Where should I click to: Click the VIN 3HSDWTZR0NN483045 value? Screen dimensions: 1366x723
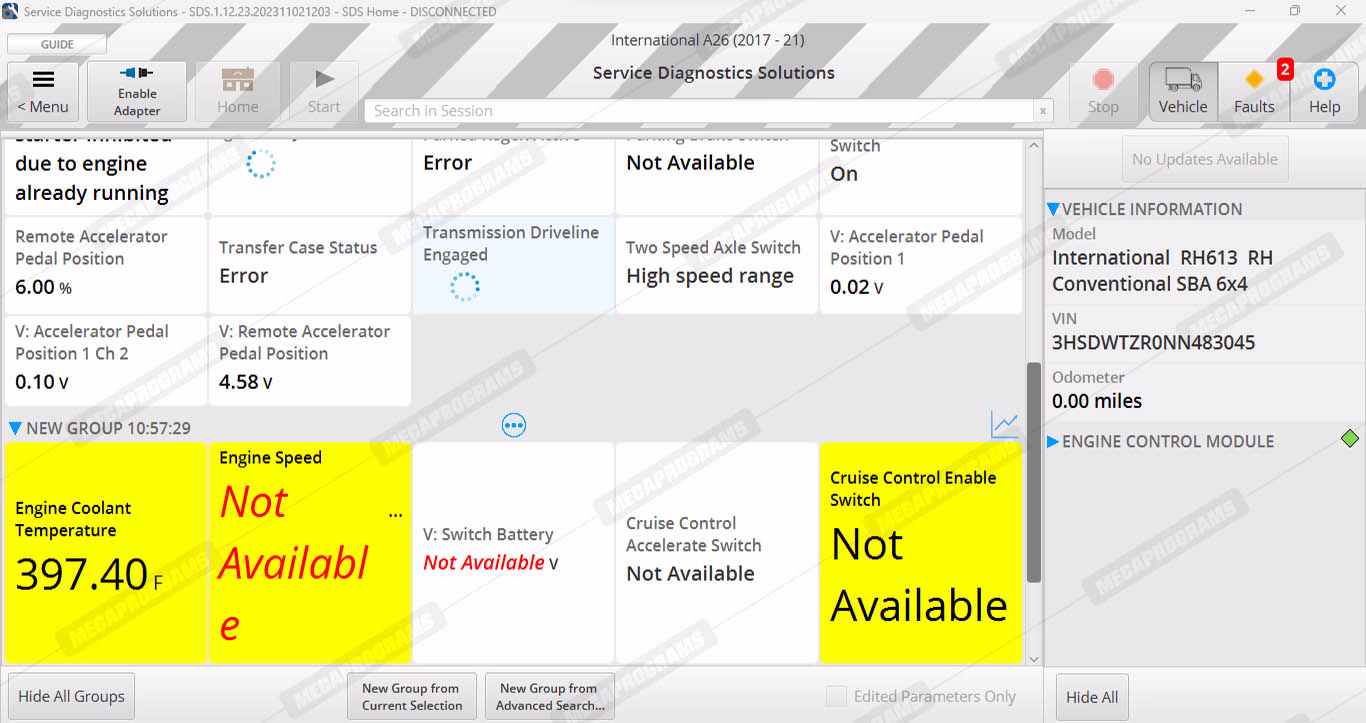1153,343
